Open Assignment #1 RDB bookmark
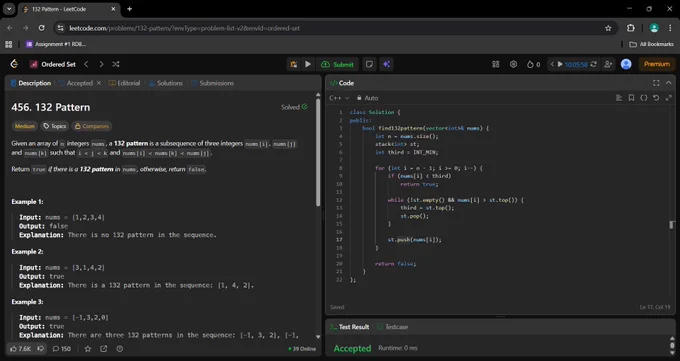The width and height of the screenshot is (680, 361). (56, 44)
